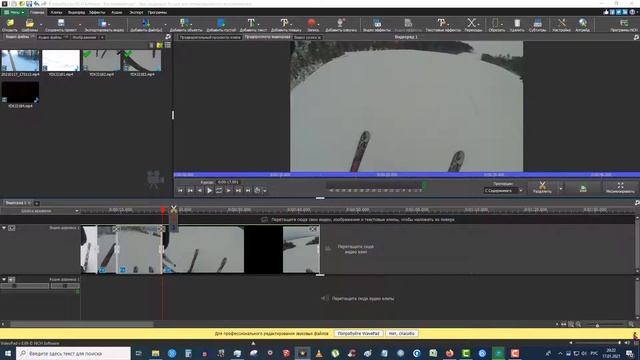This screenshot has height=360, width=640.
Task: Adjust the timeline zoom slider
Action: click(597, 325)
